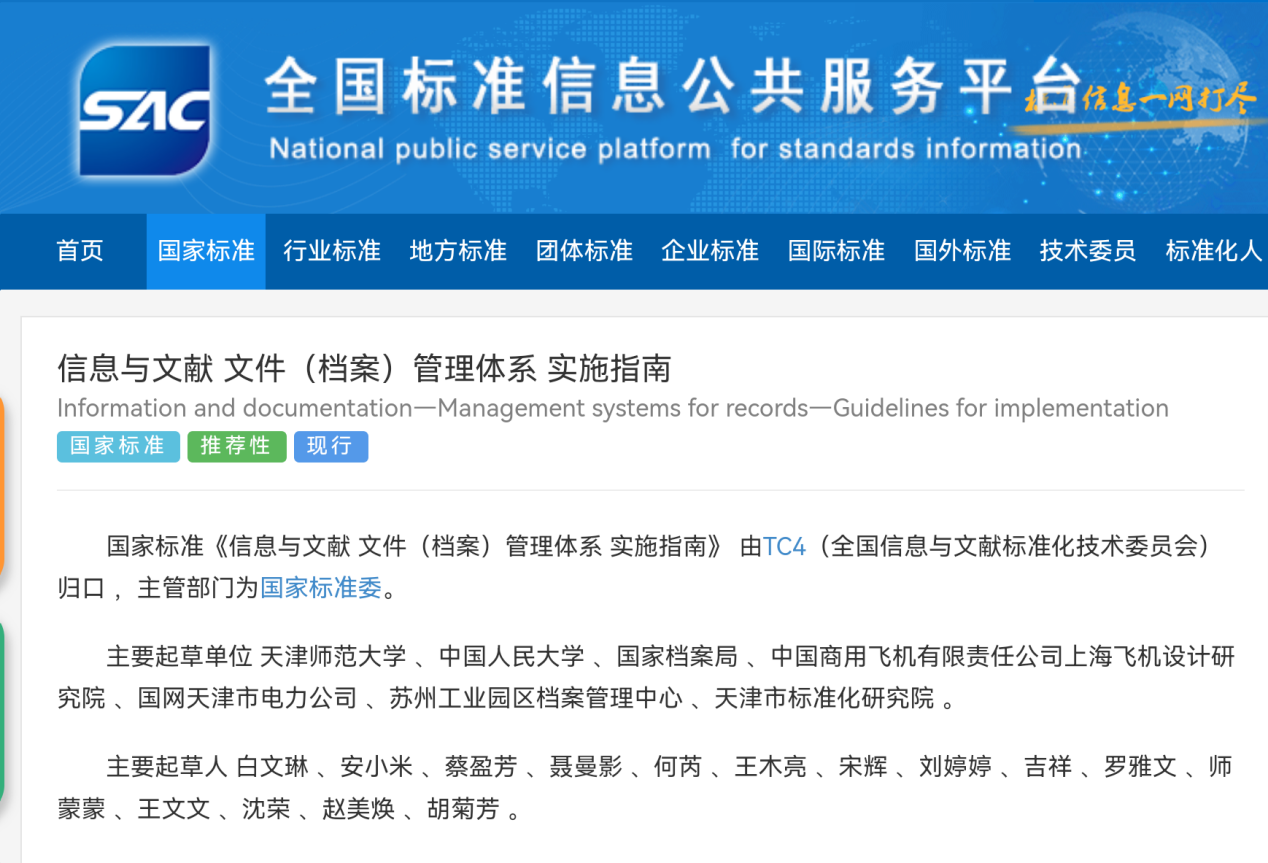Go to 国外标准 section
The image size is (1268, 863).
962,251
